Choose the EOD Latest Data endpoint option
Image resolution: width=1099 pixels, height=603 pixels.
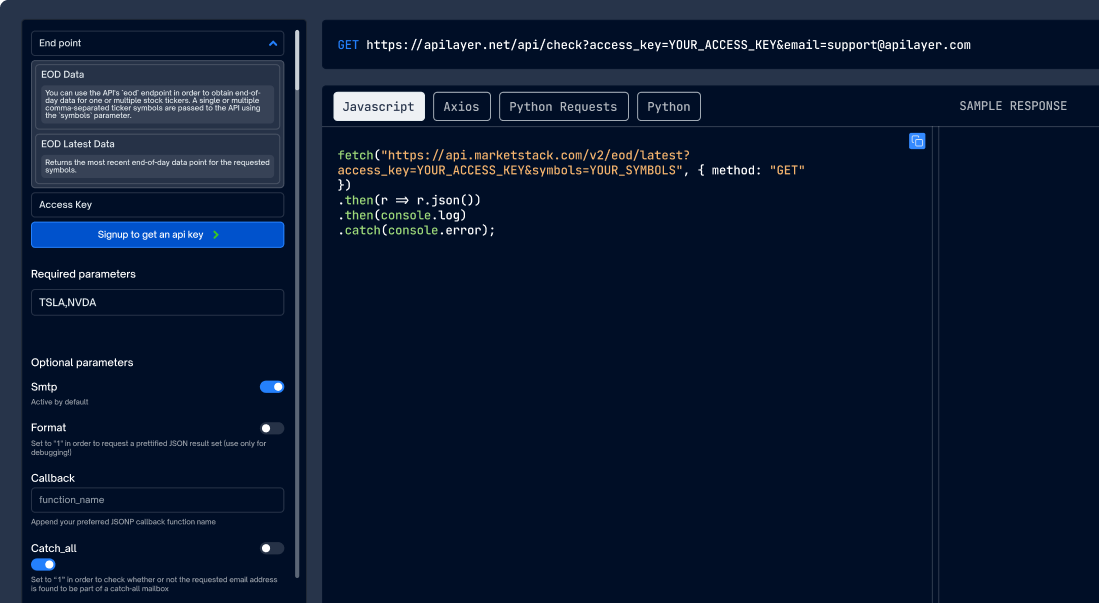click(157, 158)
